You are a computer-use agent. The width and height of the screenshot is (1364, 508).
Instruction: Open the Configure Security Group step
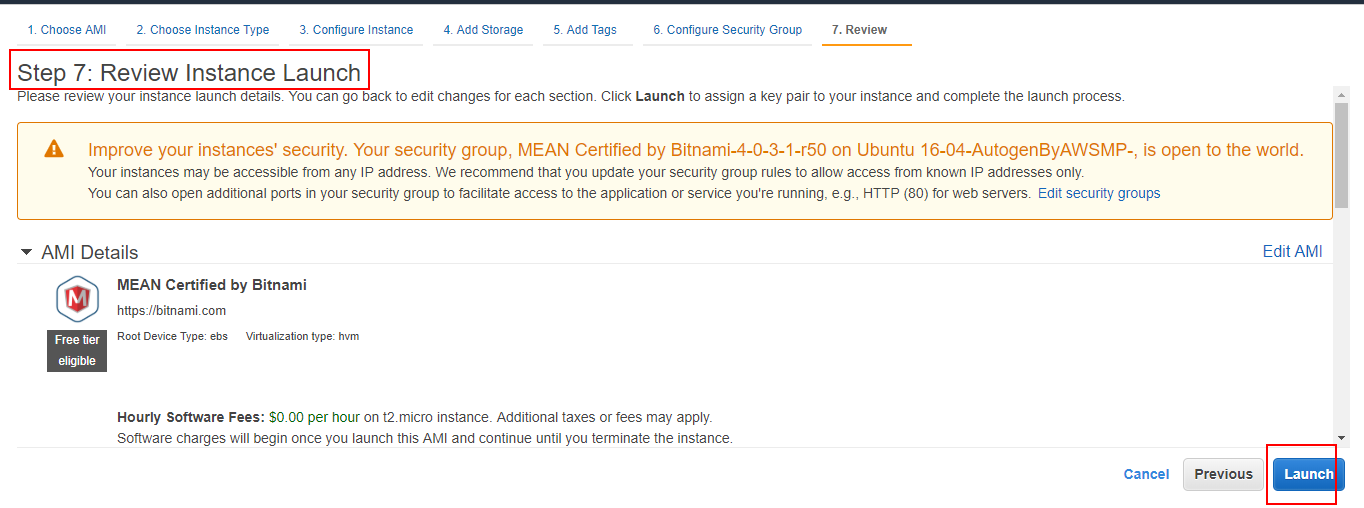click(727, 30)
